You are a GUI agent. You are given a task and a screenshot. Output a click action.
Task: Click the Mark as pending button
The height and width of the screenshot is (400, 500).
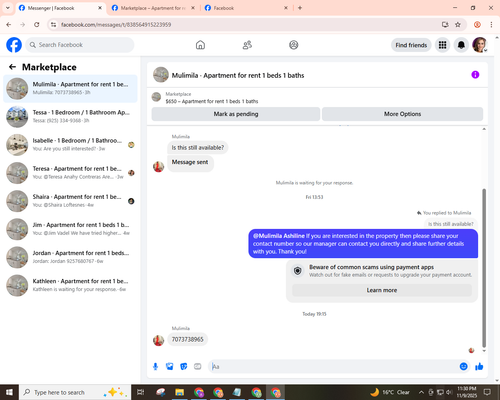tap(236, 114)
